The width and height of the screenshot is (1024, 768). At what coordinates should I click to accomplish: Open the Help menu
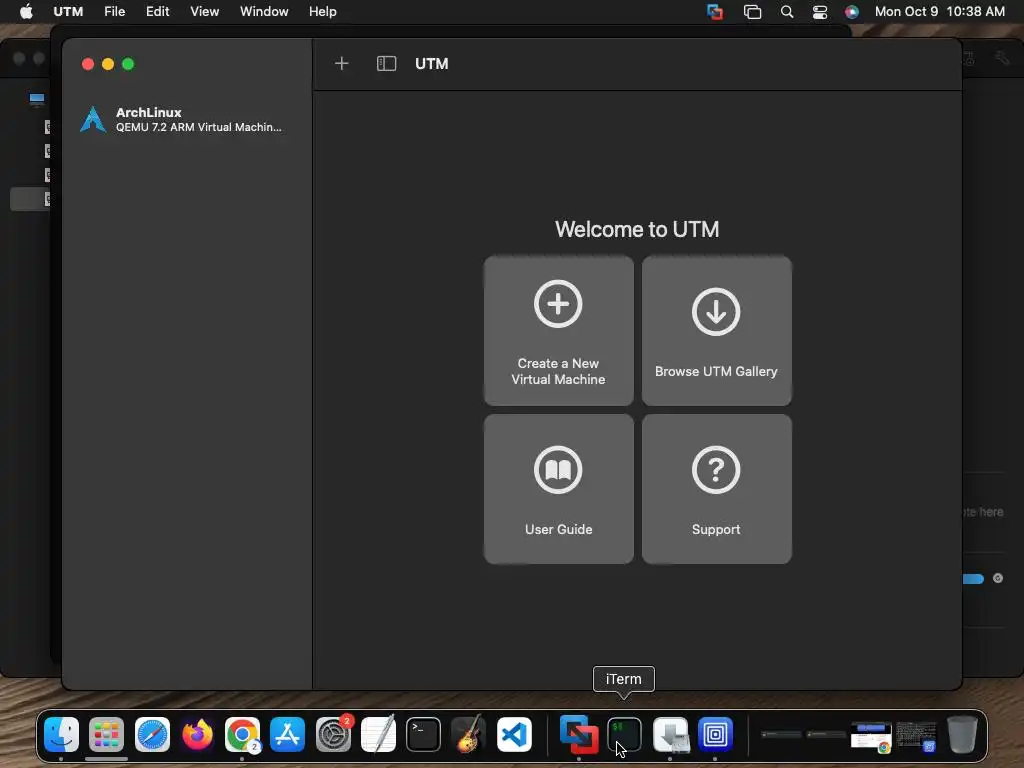tap(323, 12)
